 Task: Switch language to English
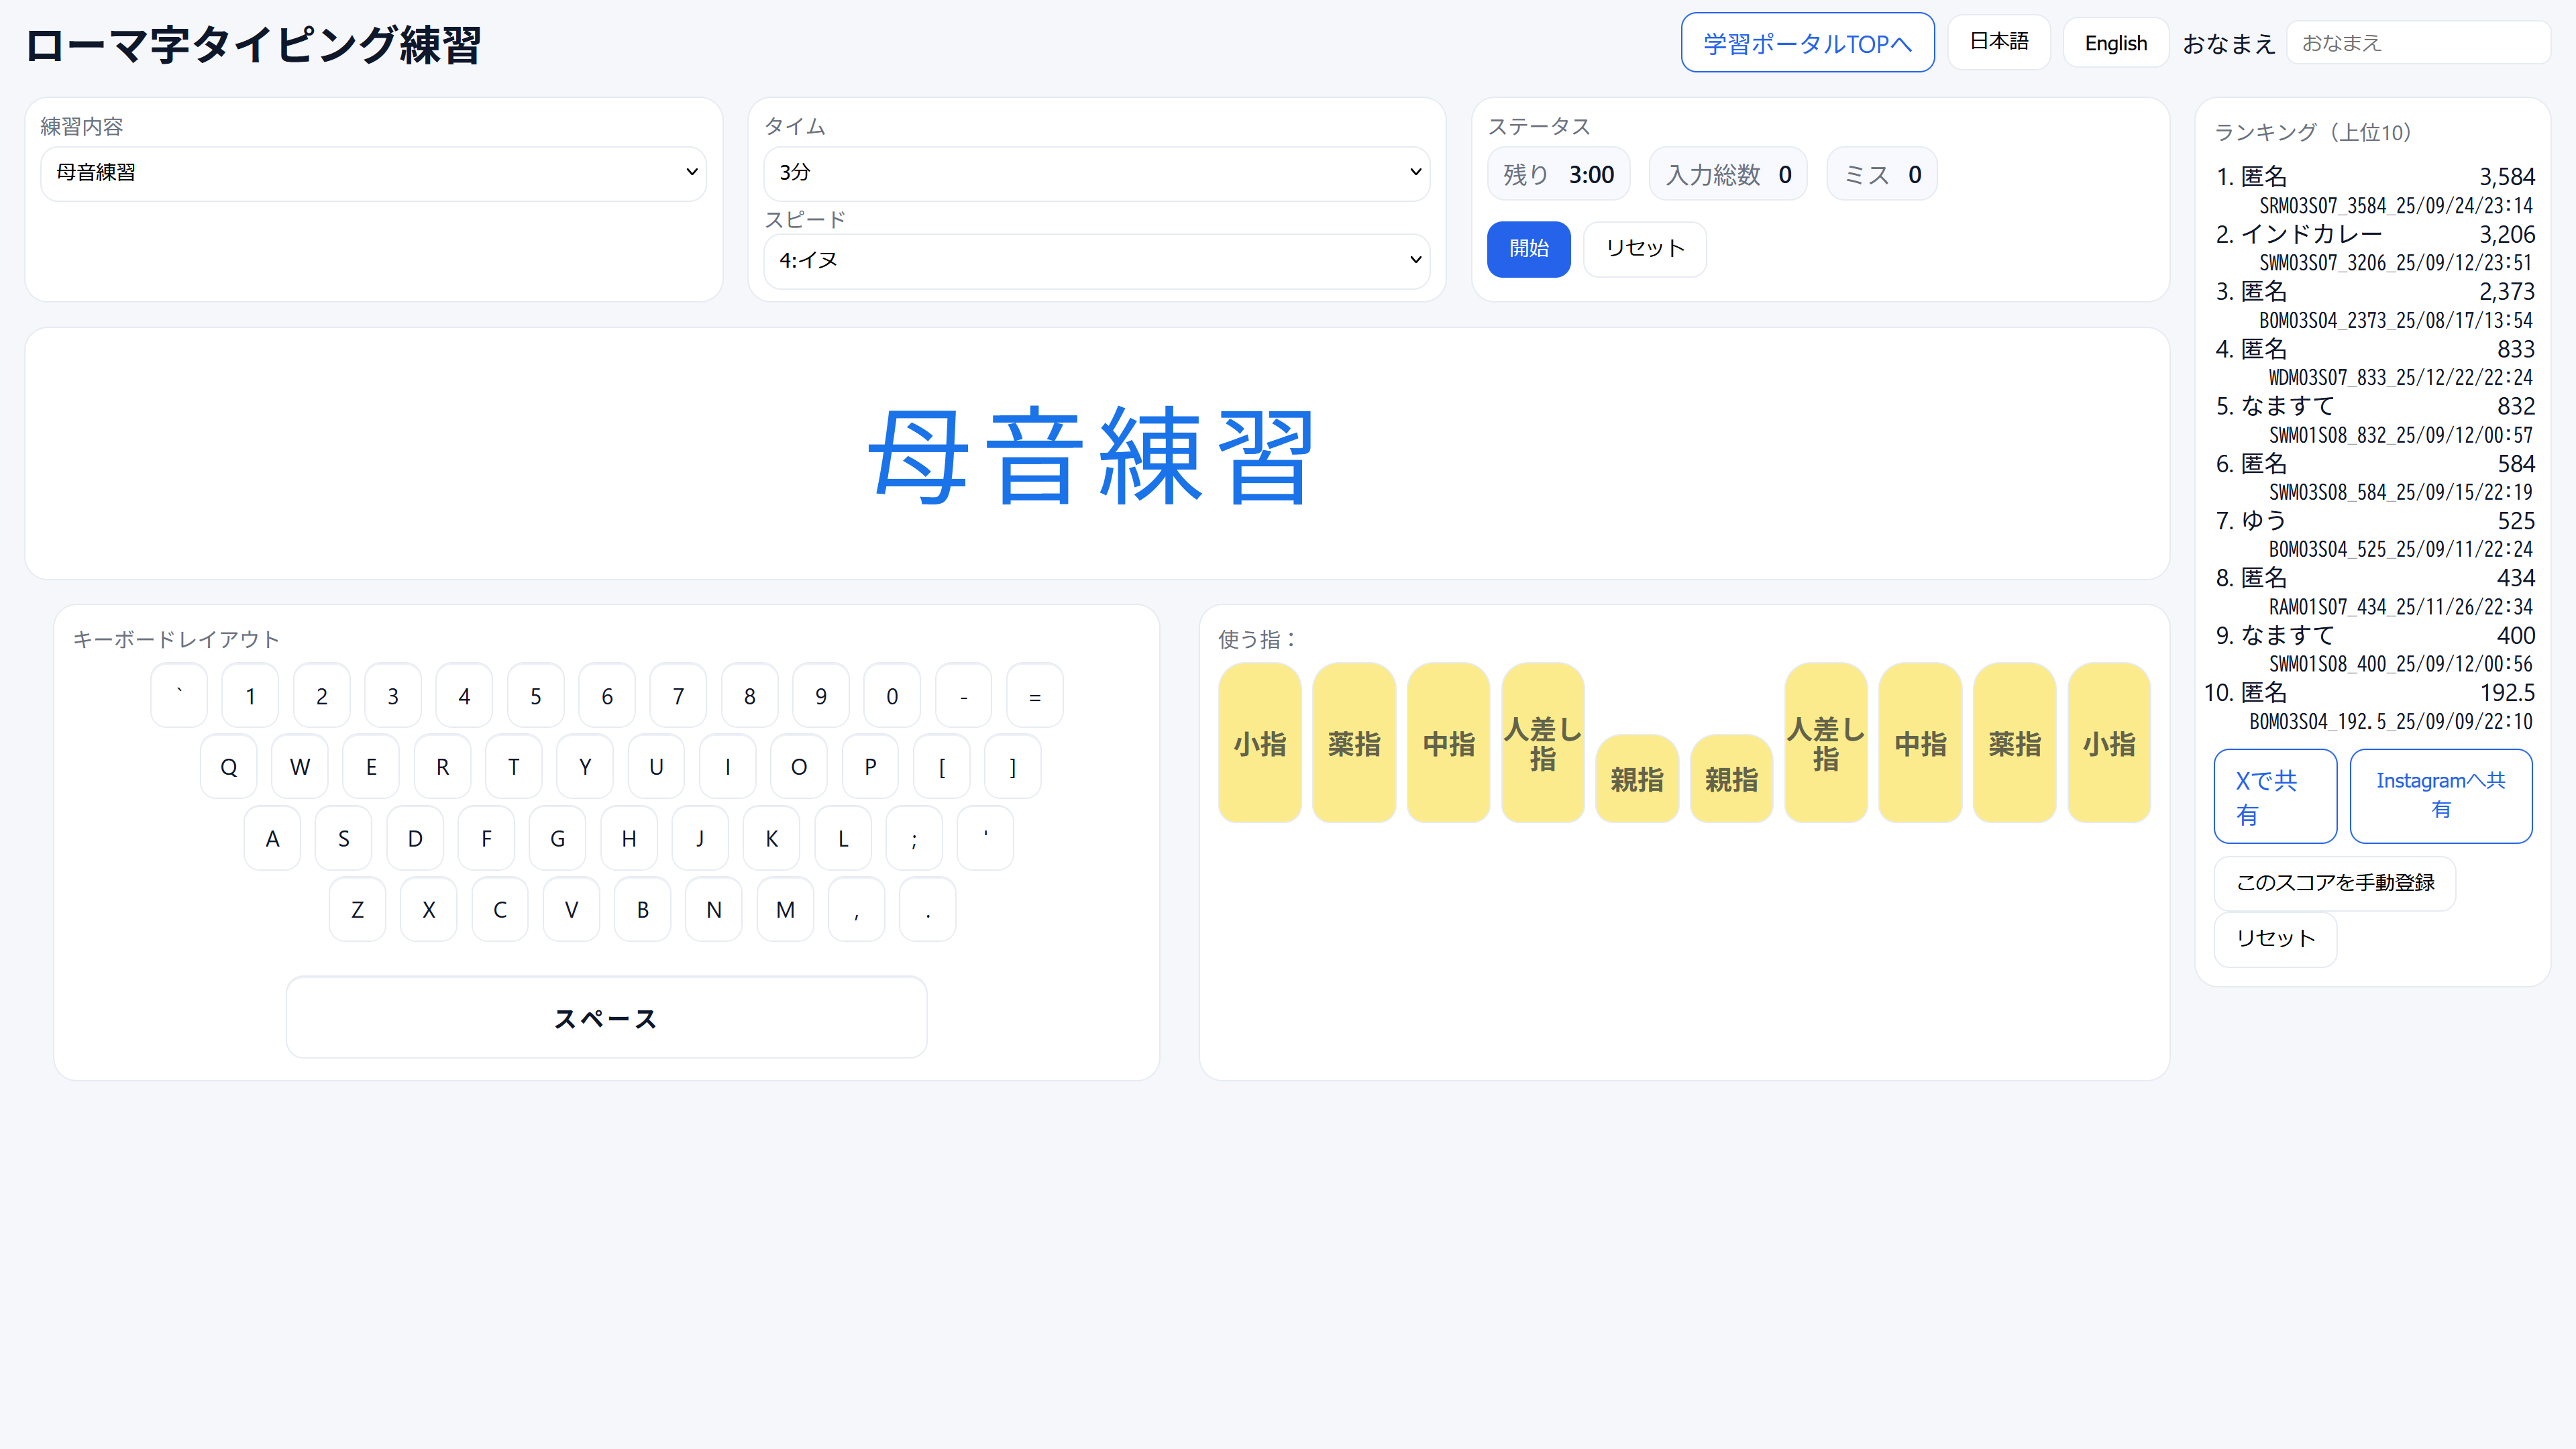coord(2115,42)
